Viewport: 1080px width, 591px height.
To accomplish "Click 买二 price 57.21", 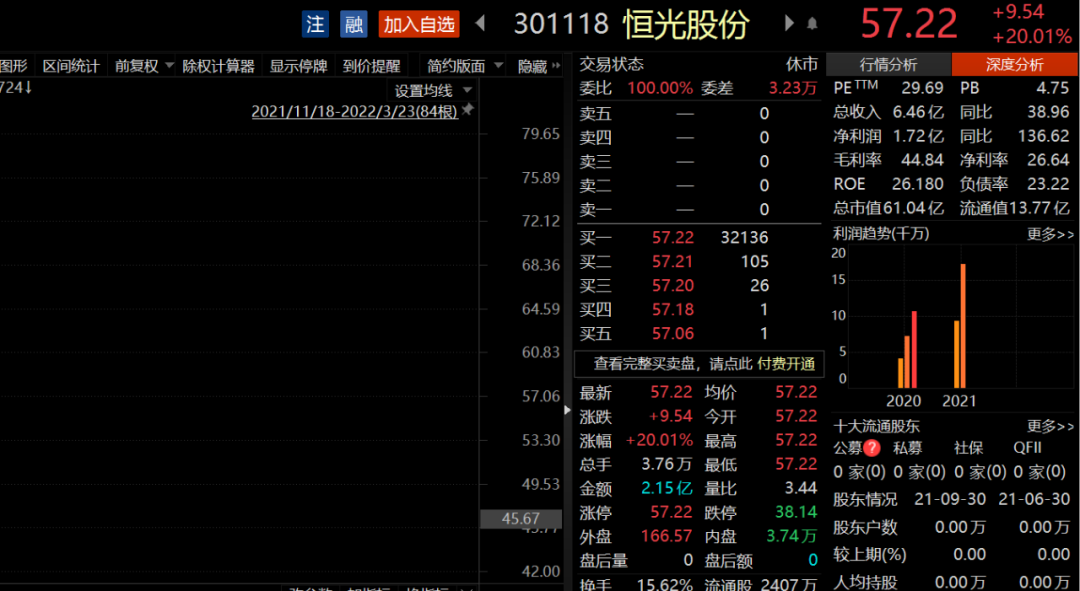I will click(x=673, y=262).
